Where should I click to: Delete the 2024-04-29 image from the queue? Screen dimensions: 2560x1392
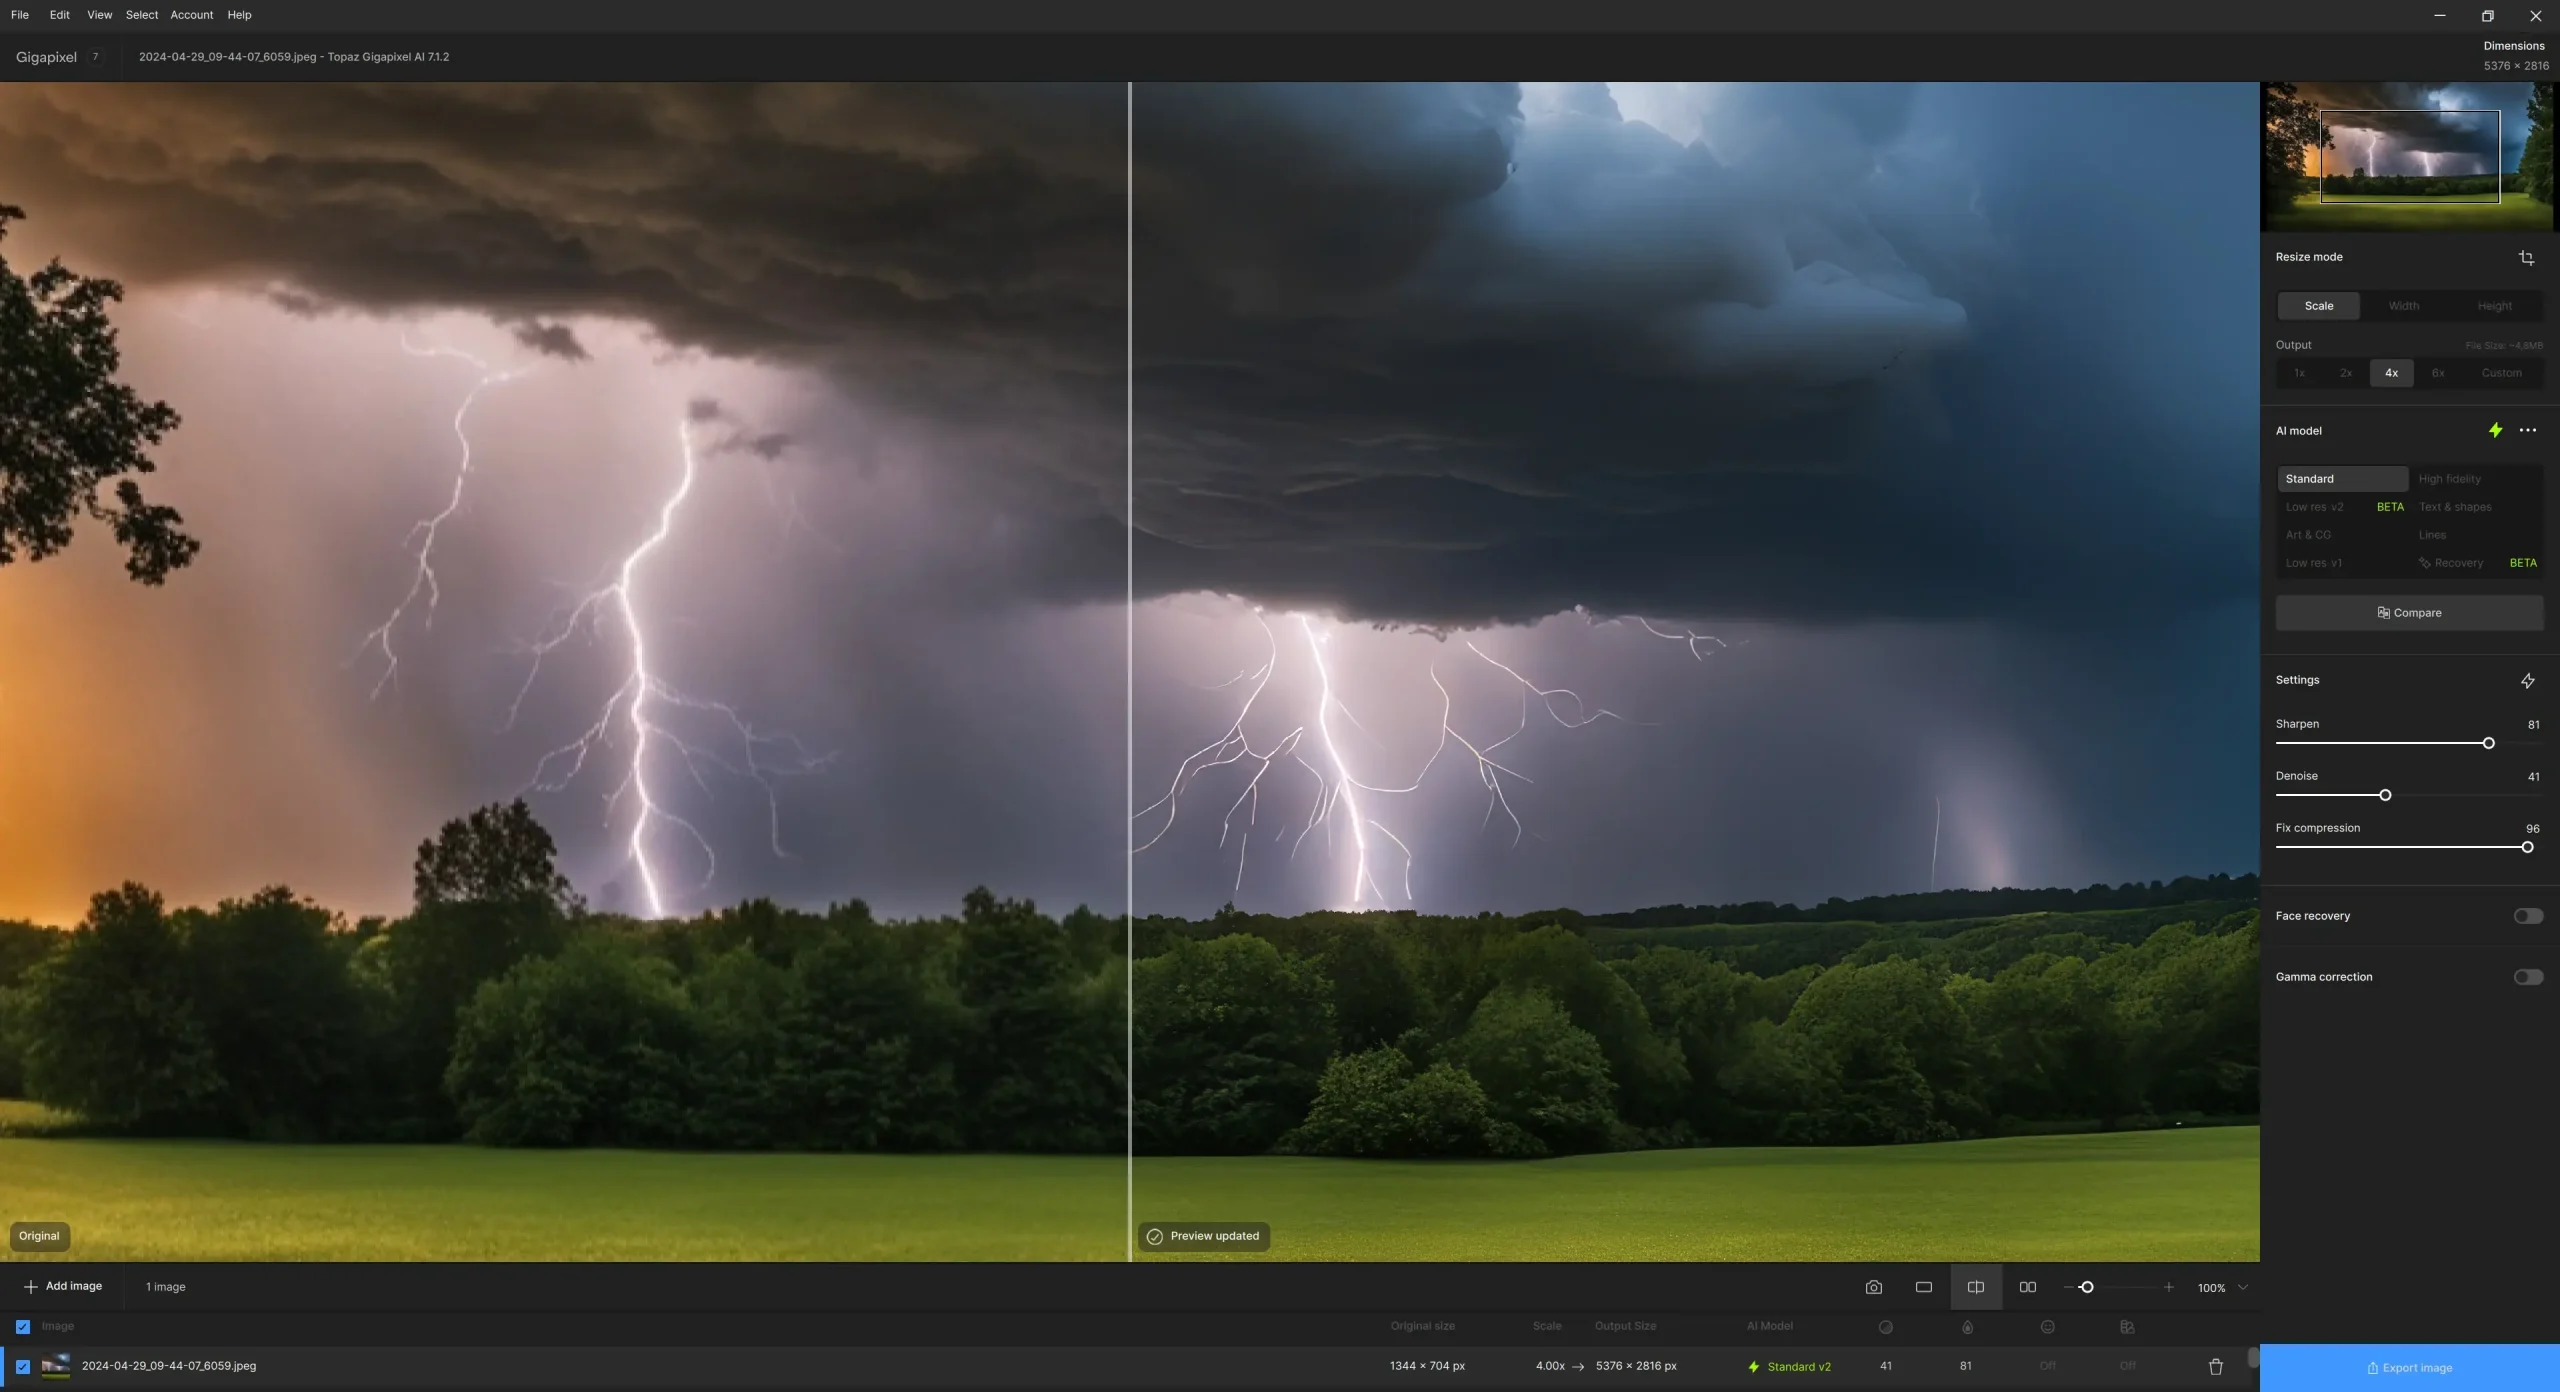point(2215,1366)
